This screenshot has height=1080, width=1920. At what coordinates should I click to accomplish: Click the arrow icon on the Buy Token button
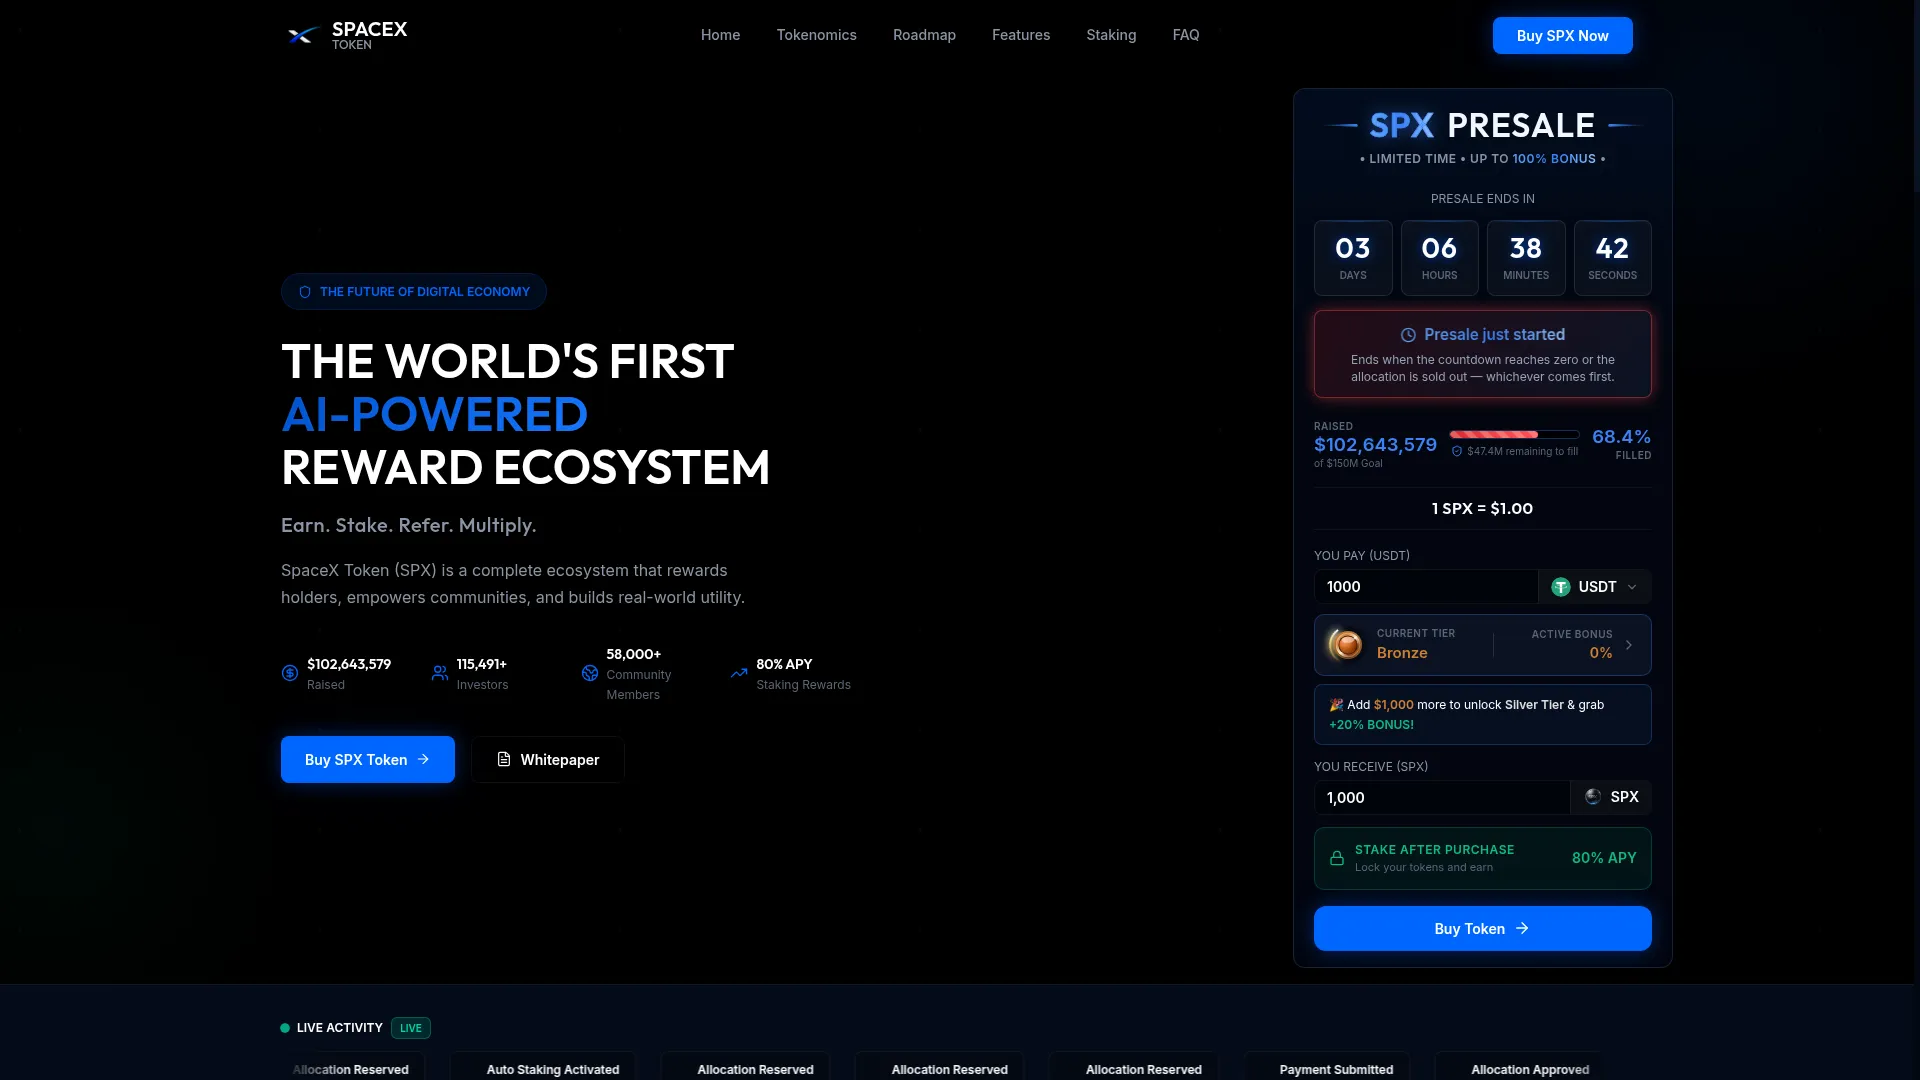[1522, 928]
